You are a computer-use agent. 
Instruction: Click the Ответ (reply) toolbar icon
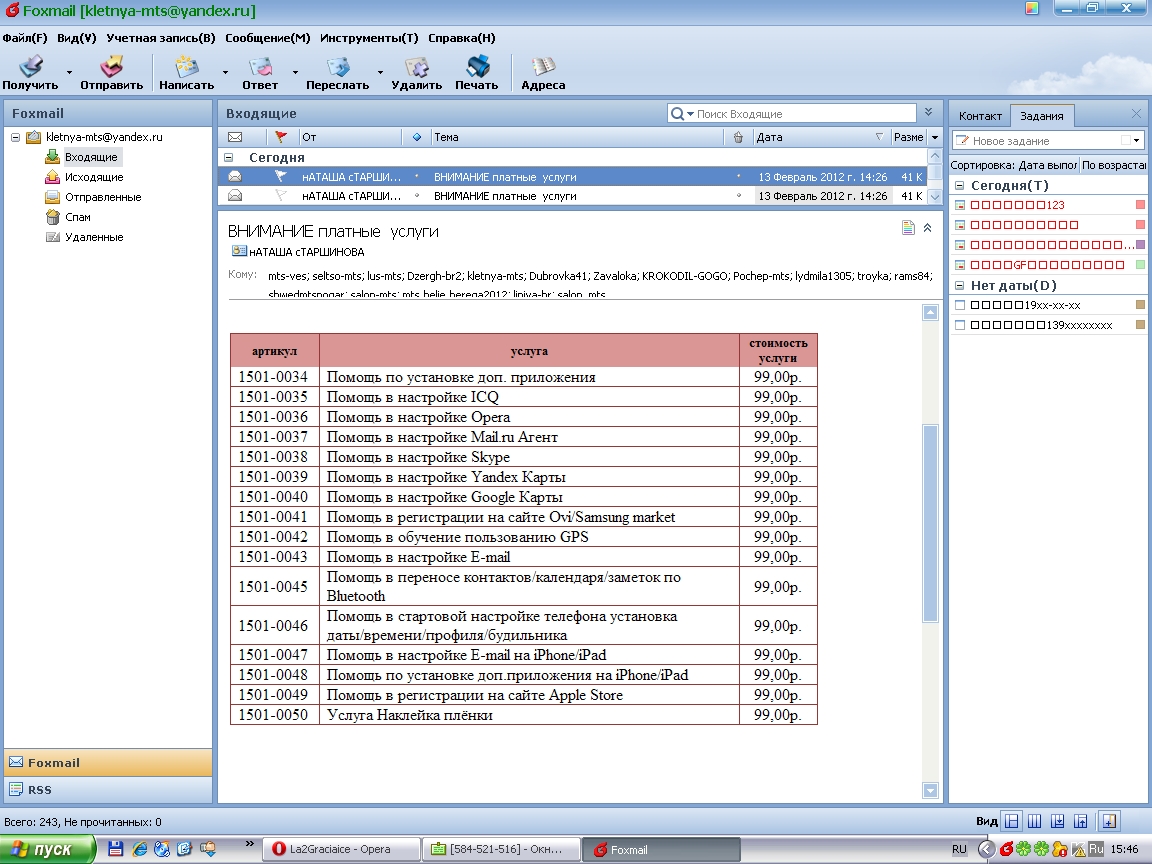click(260, 66)
